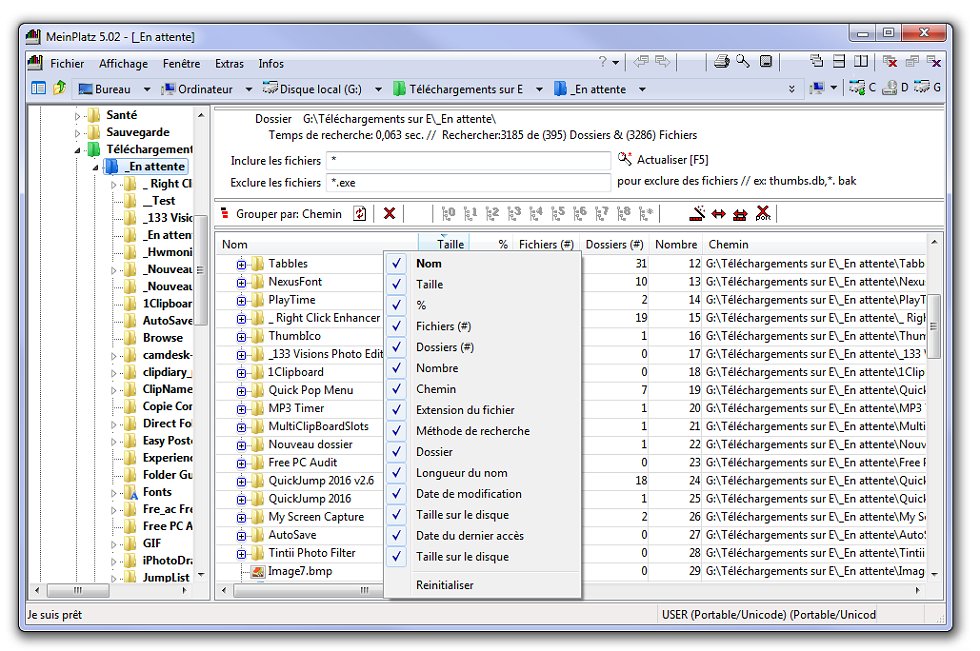The image size is (980, 651).
Task: Open the Téléchargements sur E dropdown arrow
Action: pyautogui.click(x=539, y=89)
